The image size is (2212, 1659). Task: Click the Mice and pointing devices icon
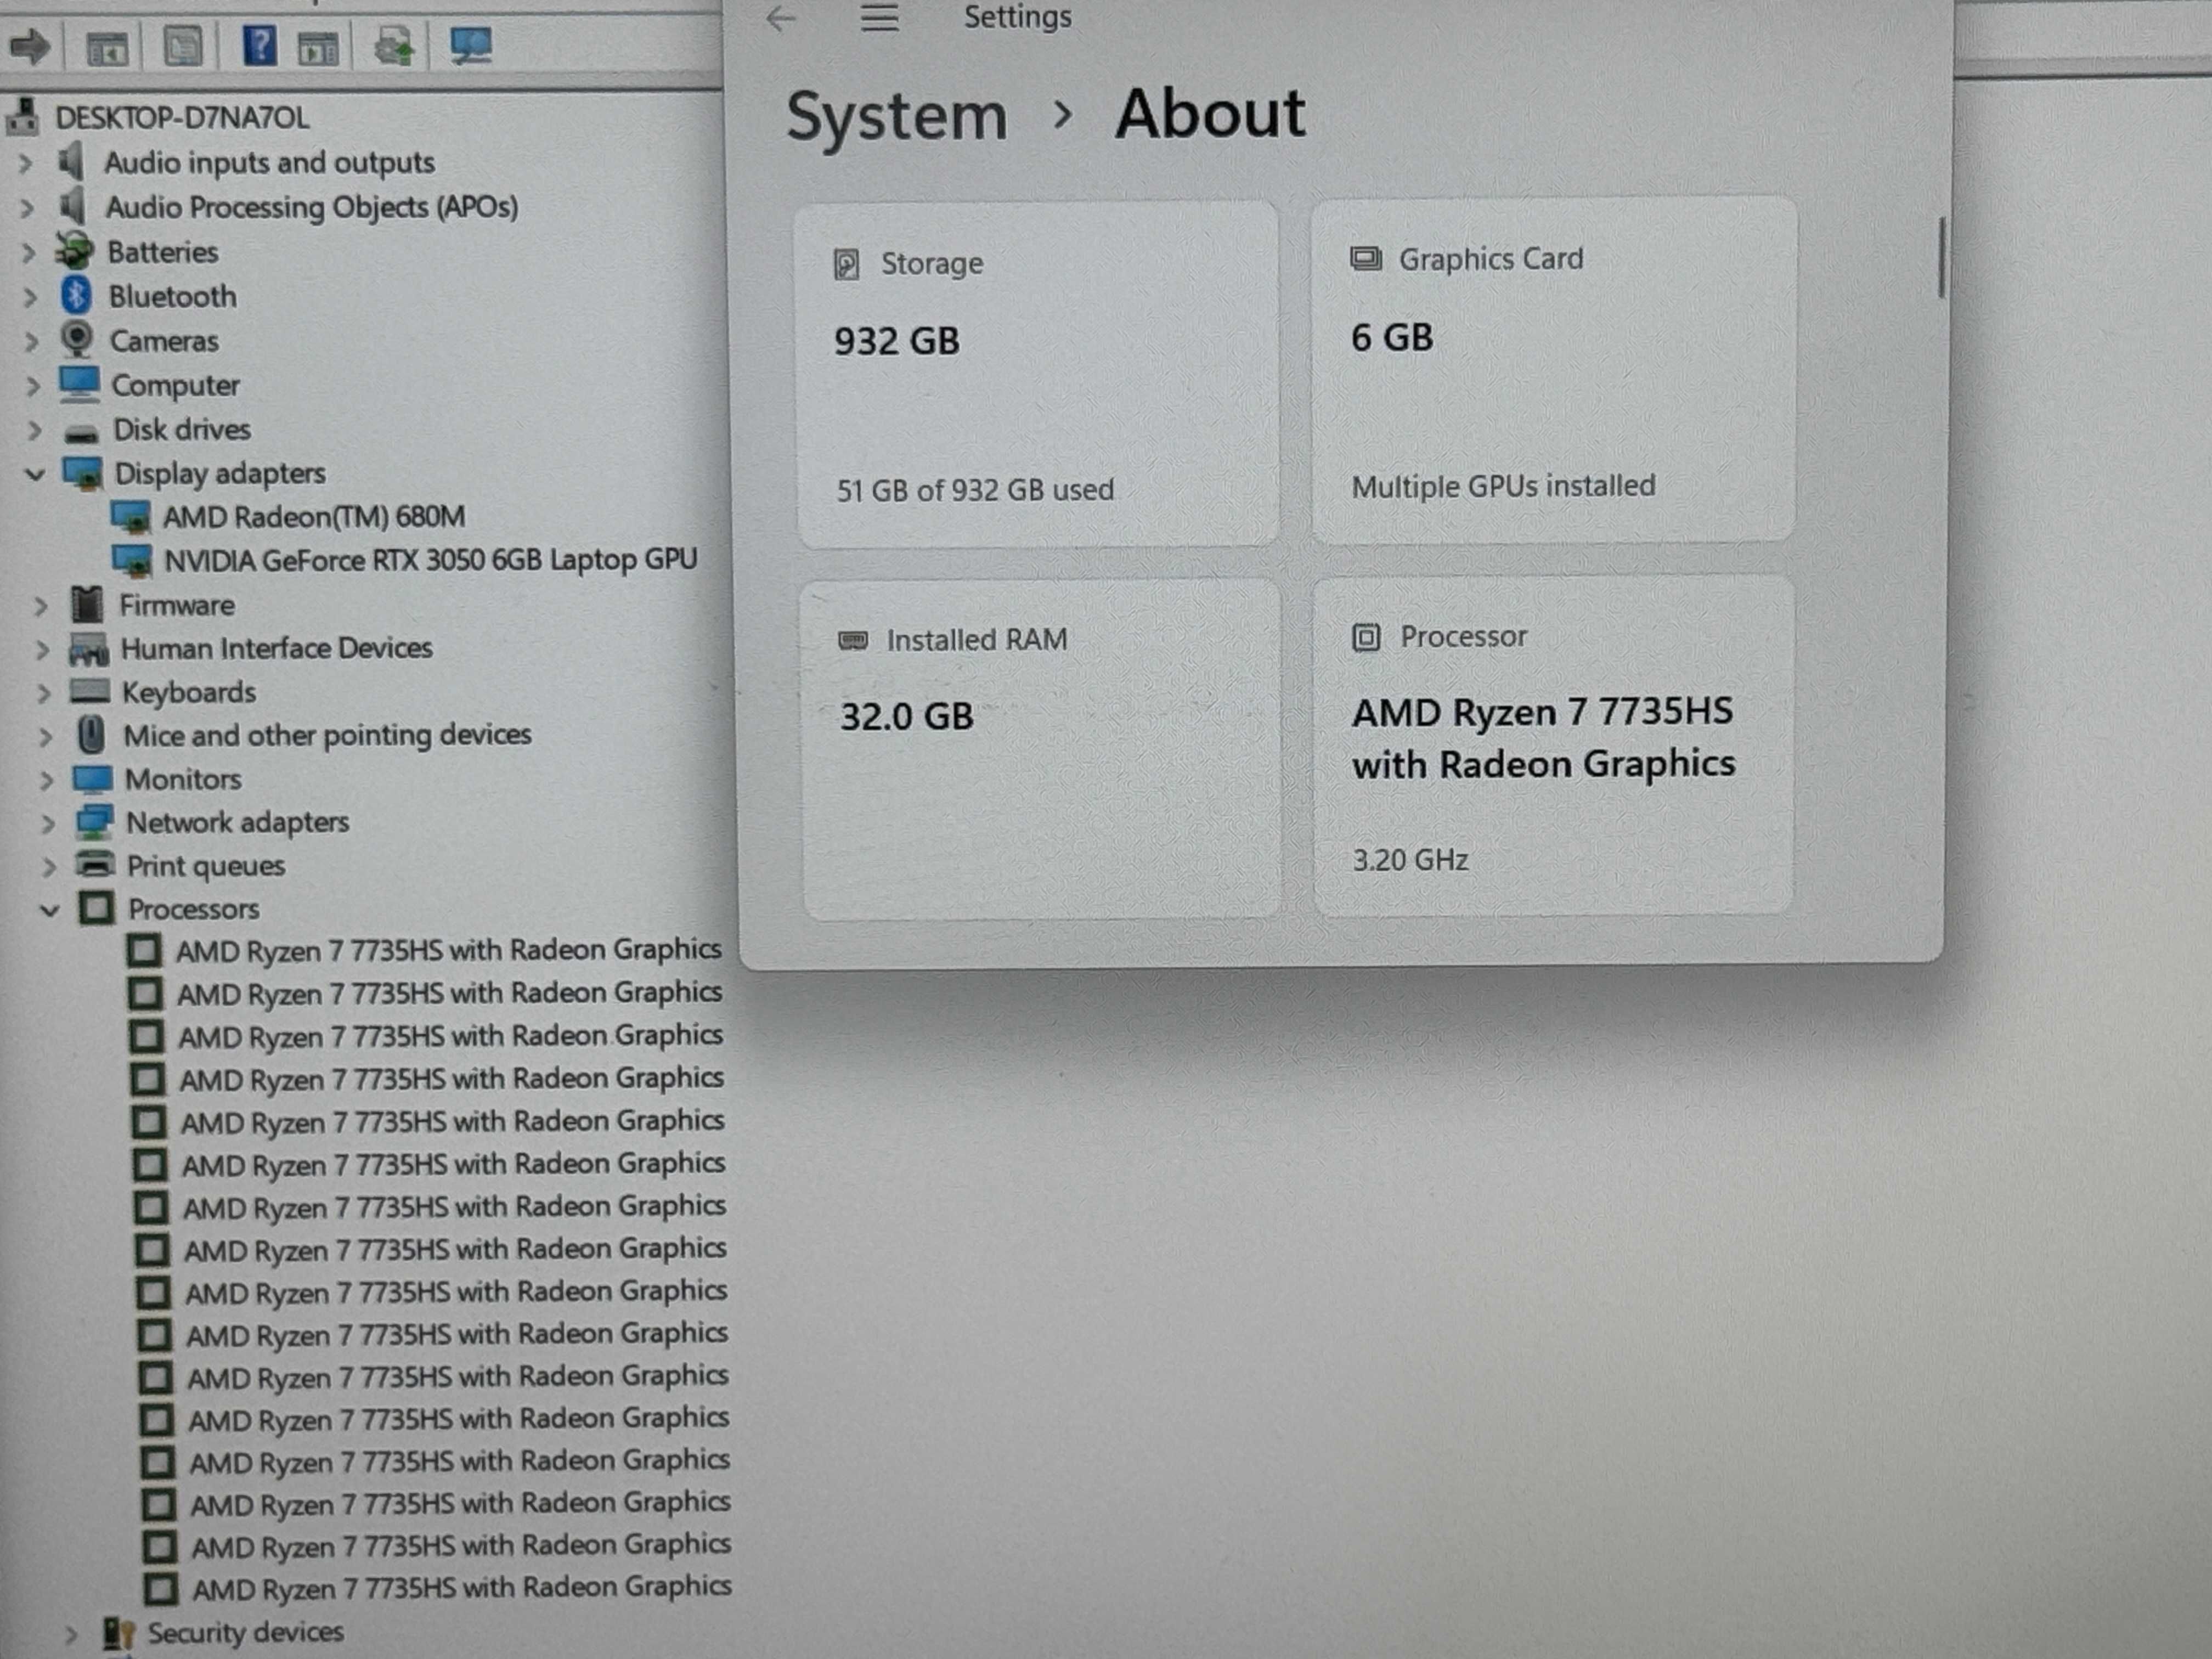tap(91, 736)
